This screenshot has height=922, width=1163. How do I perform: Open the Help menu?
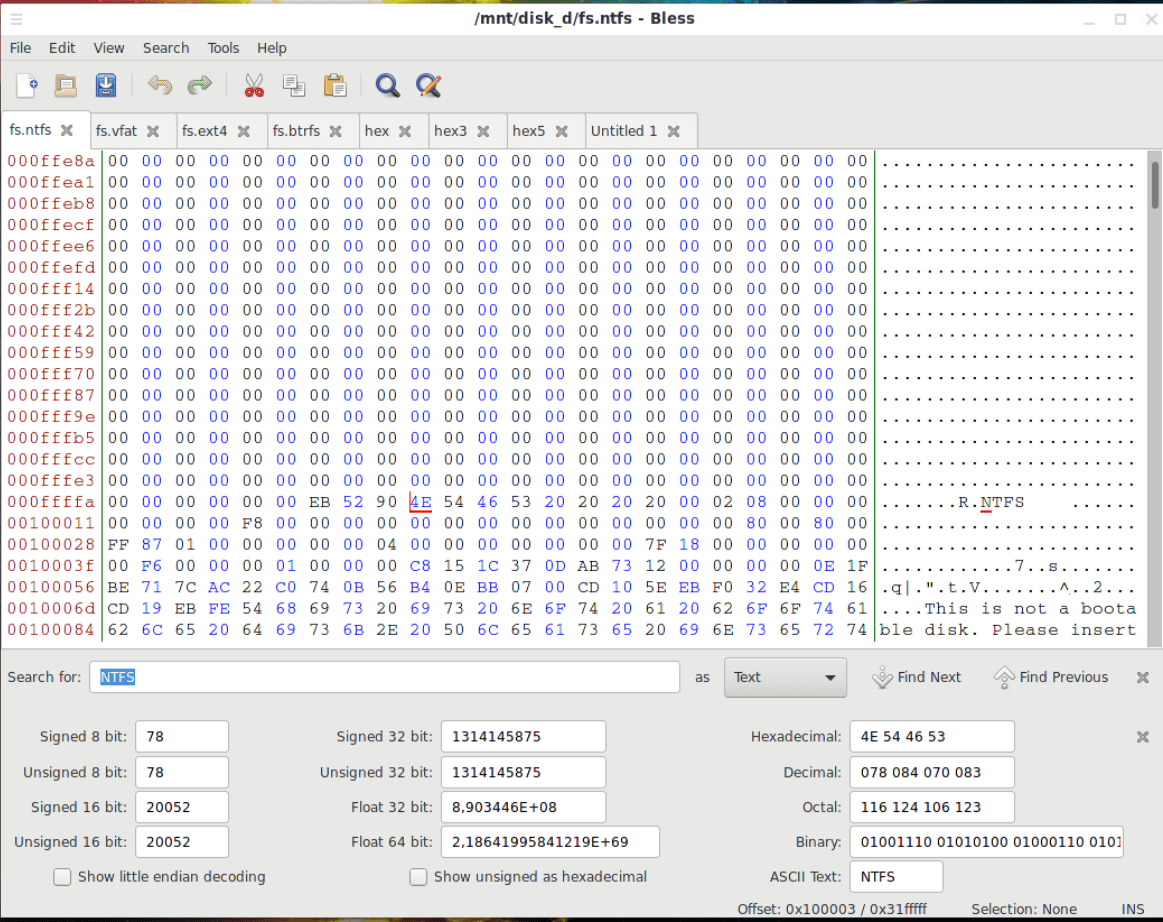click(271, 47)
